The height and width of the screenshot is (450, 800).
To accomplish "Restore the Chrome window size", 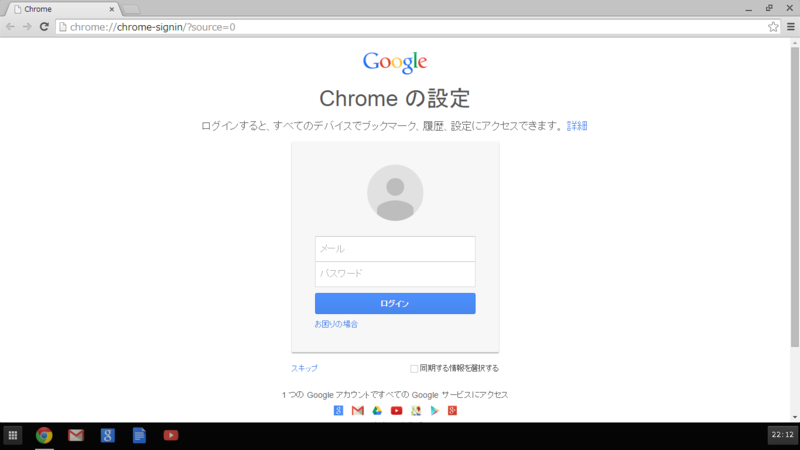I will coord(769,9).
